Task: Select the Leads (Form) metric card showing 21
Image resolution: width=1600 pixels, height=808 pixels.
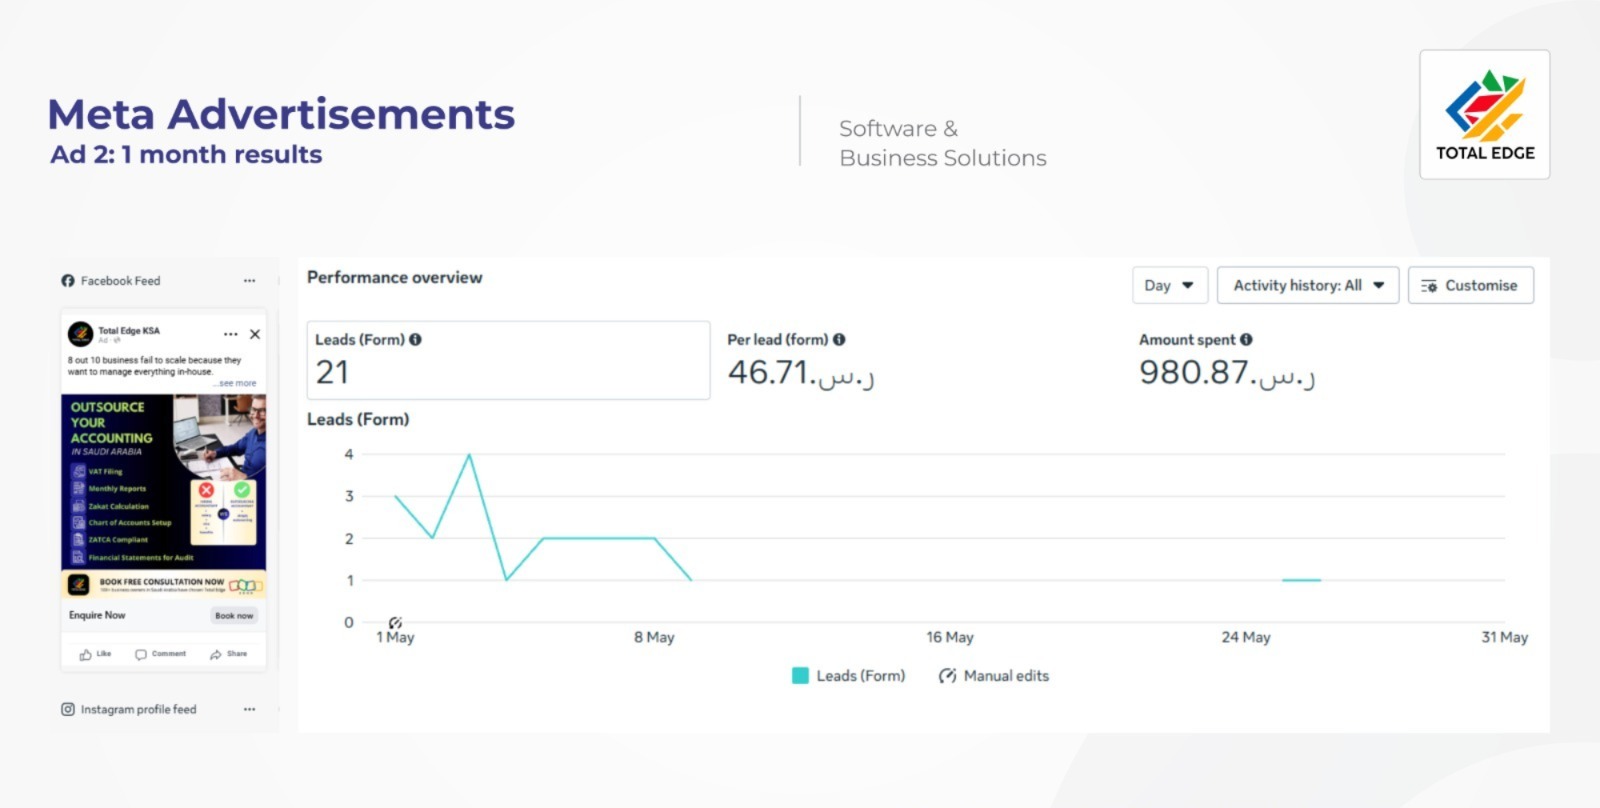Action: pyautogui.click(x=508, y=360)
